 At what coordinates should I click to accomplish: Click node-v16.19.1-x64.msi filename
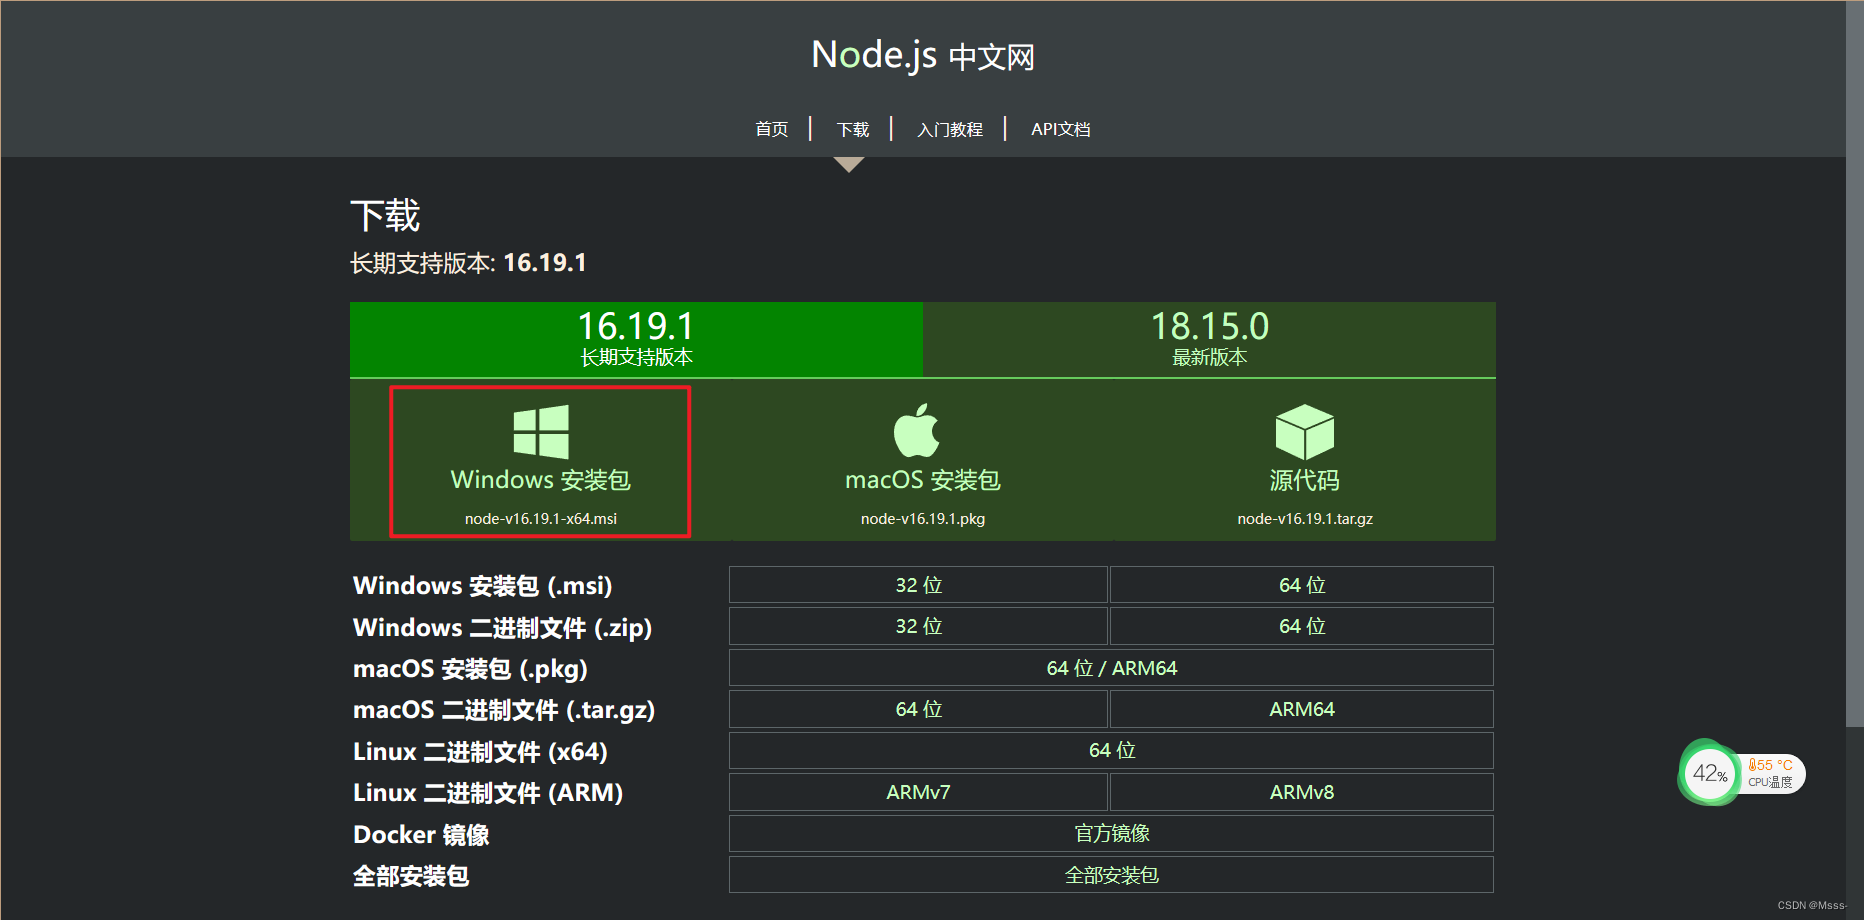tap(541, 519)
